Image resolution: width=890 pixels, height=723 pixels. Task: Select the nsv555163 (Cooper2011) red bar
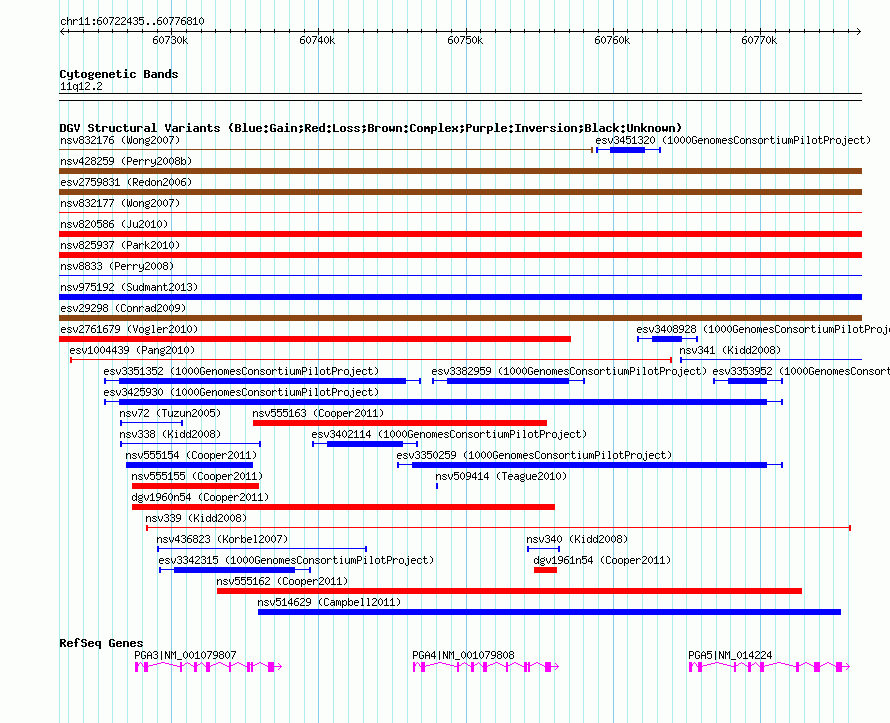pyautogui.click(x=400, y=423)
